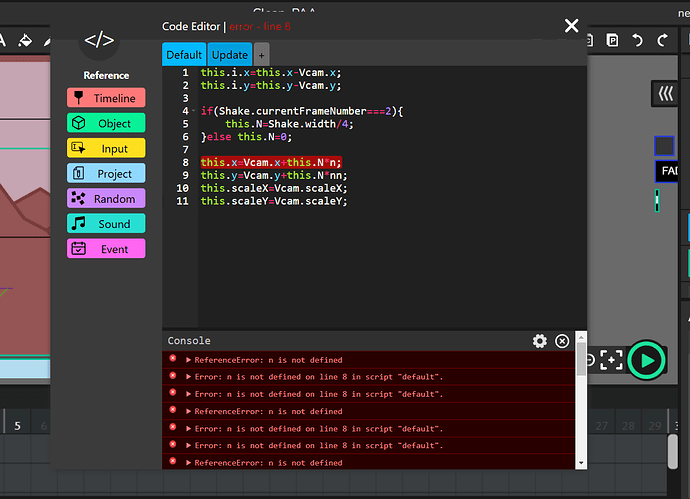Collapse the if block fold arrow on line 4
Image resolution: width=690 pixels, height=499 pixels.
click(193, 111)
